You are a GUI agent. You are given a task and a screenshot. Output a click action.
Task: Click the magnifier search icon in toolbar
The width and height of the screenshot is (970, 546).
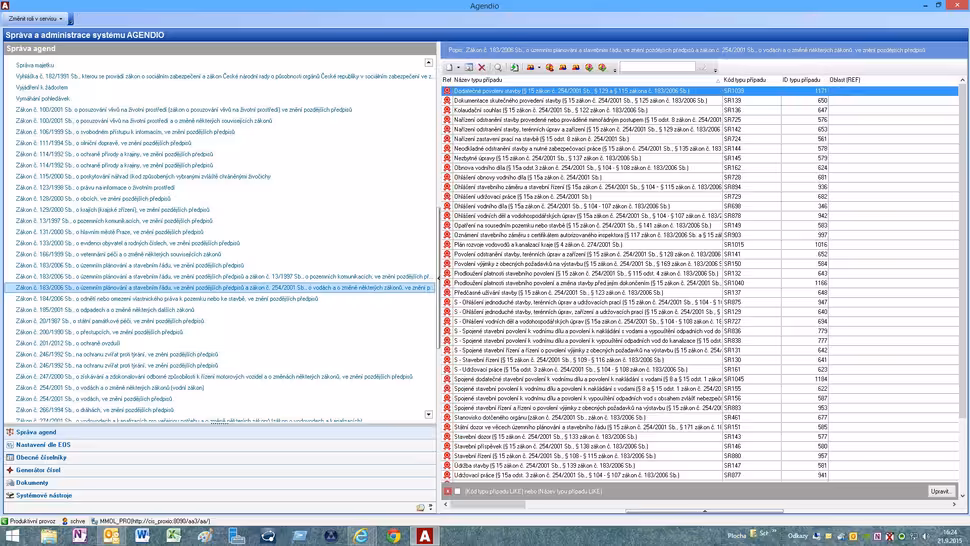pyautogui.click(x=497, y=68)
